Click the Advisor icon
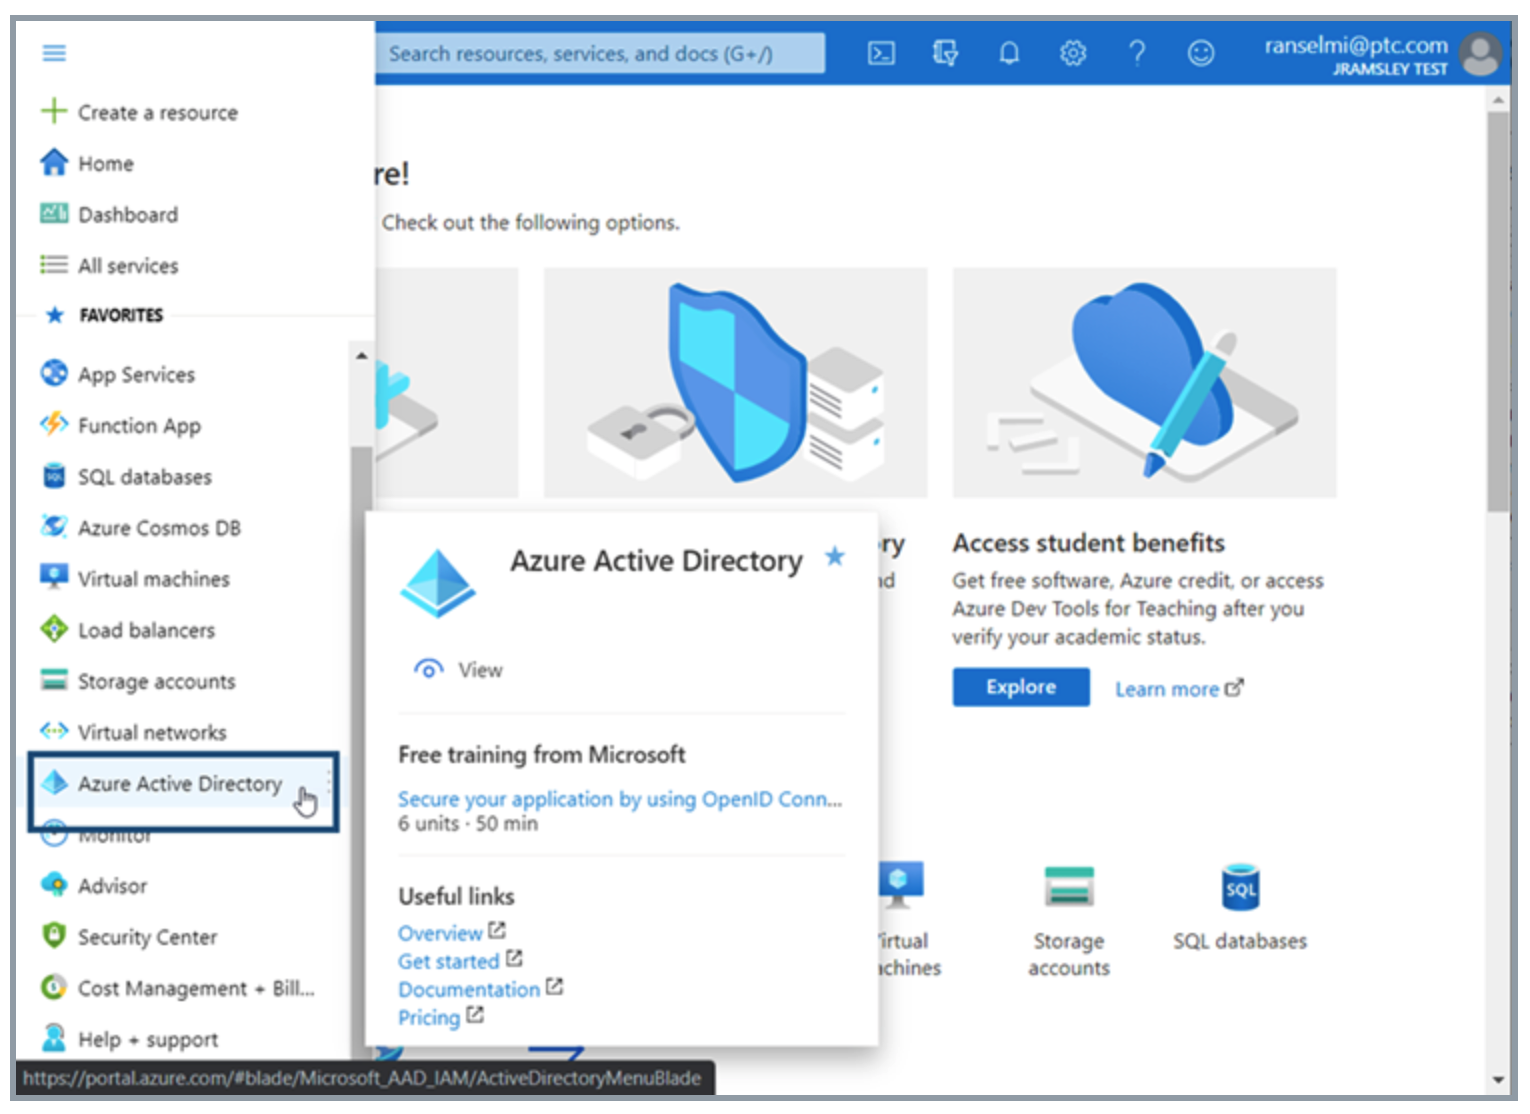The width and height of the screenshot is (1530, 1114). point(54,884)
